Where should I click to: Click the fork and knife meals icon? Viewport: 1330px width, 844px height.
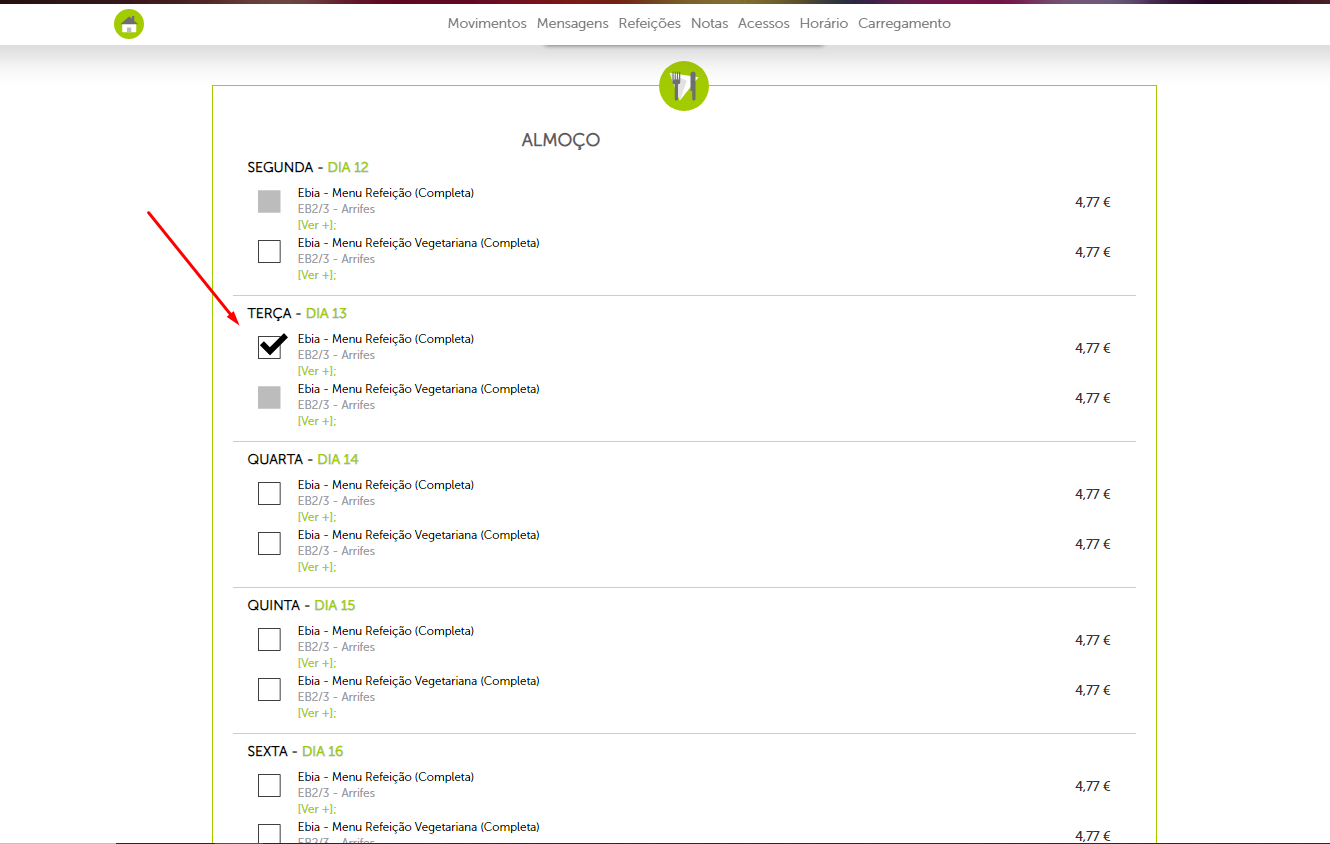pos(684,87)
